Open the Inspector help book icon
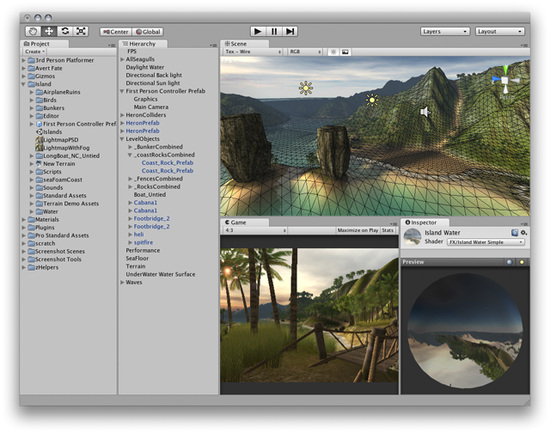This screenshot has width=550, height=433. [x=514, y=232]
